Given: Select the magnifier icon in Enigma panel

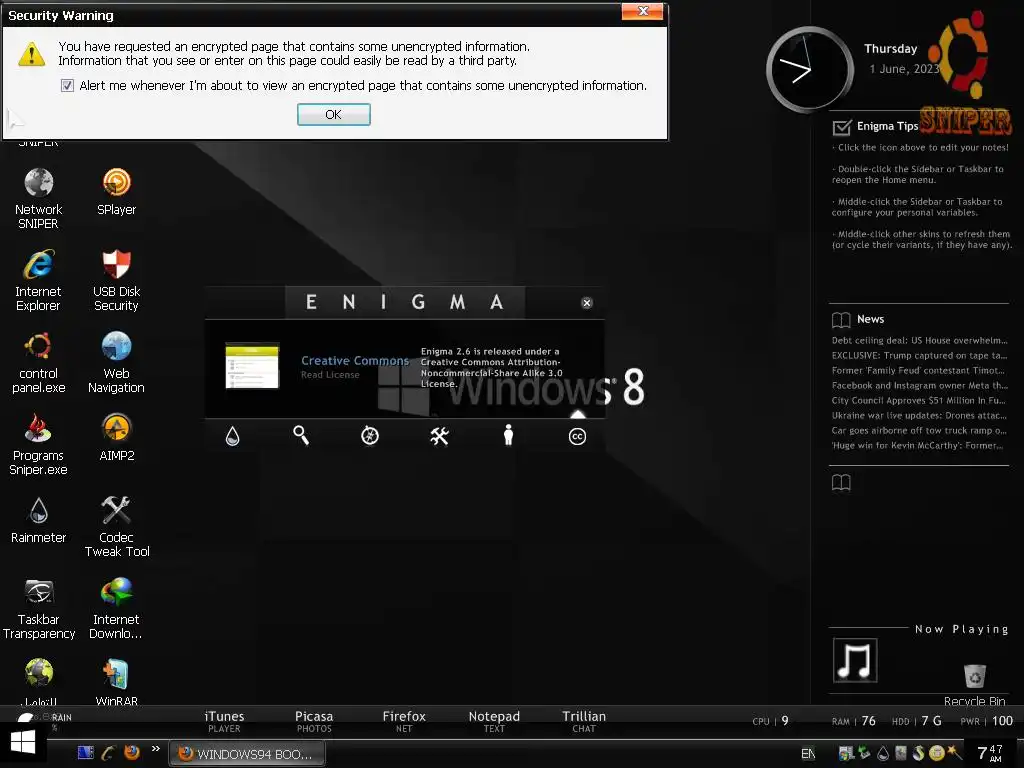Looking at the screenshot, I should click(x=301, y=435).
